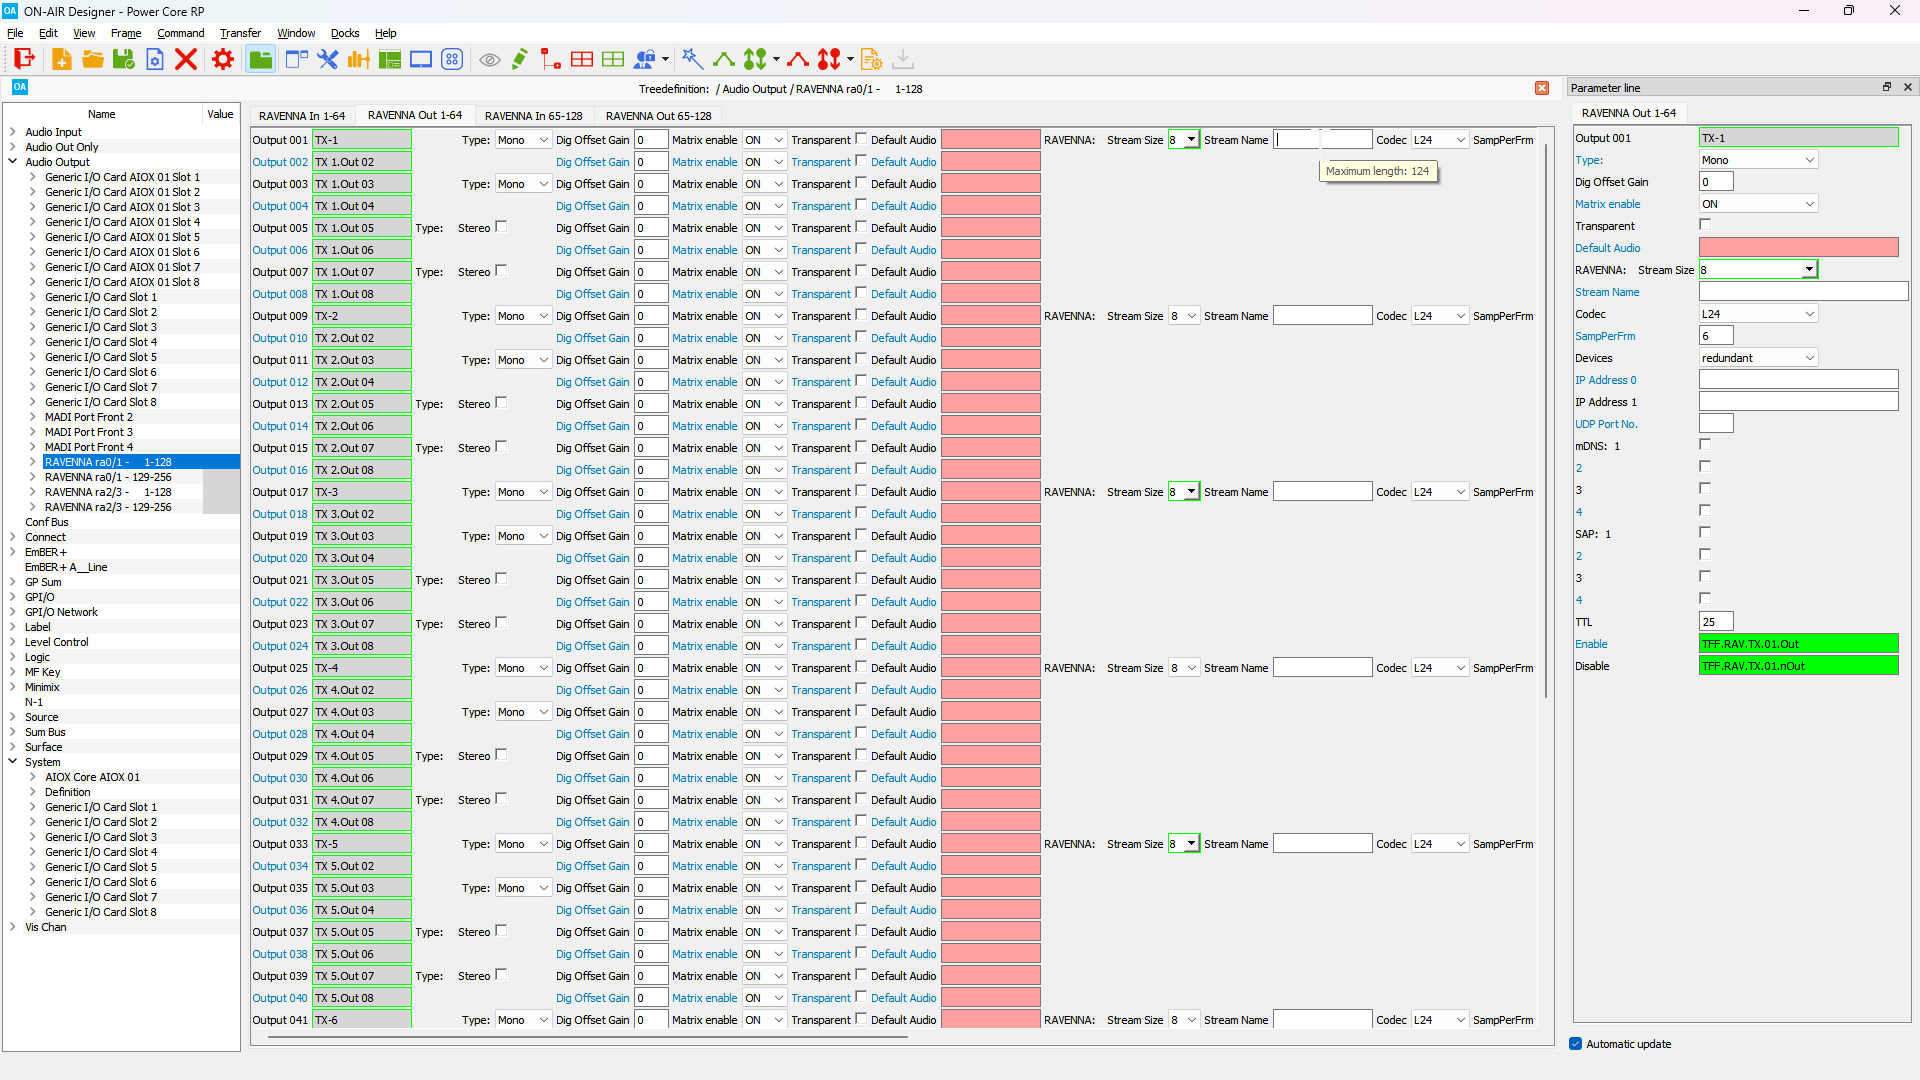The height and width of the screenshot is (1080, 1920).
Task: Click the red gear settings toolbar icon
Action: pyautogui.click(x=222, y=60)
